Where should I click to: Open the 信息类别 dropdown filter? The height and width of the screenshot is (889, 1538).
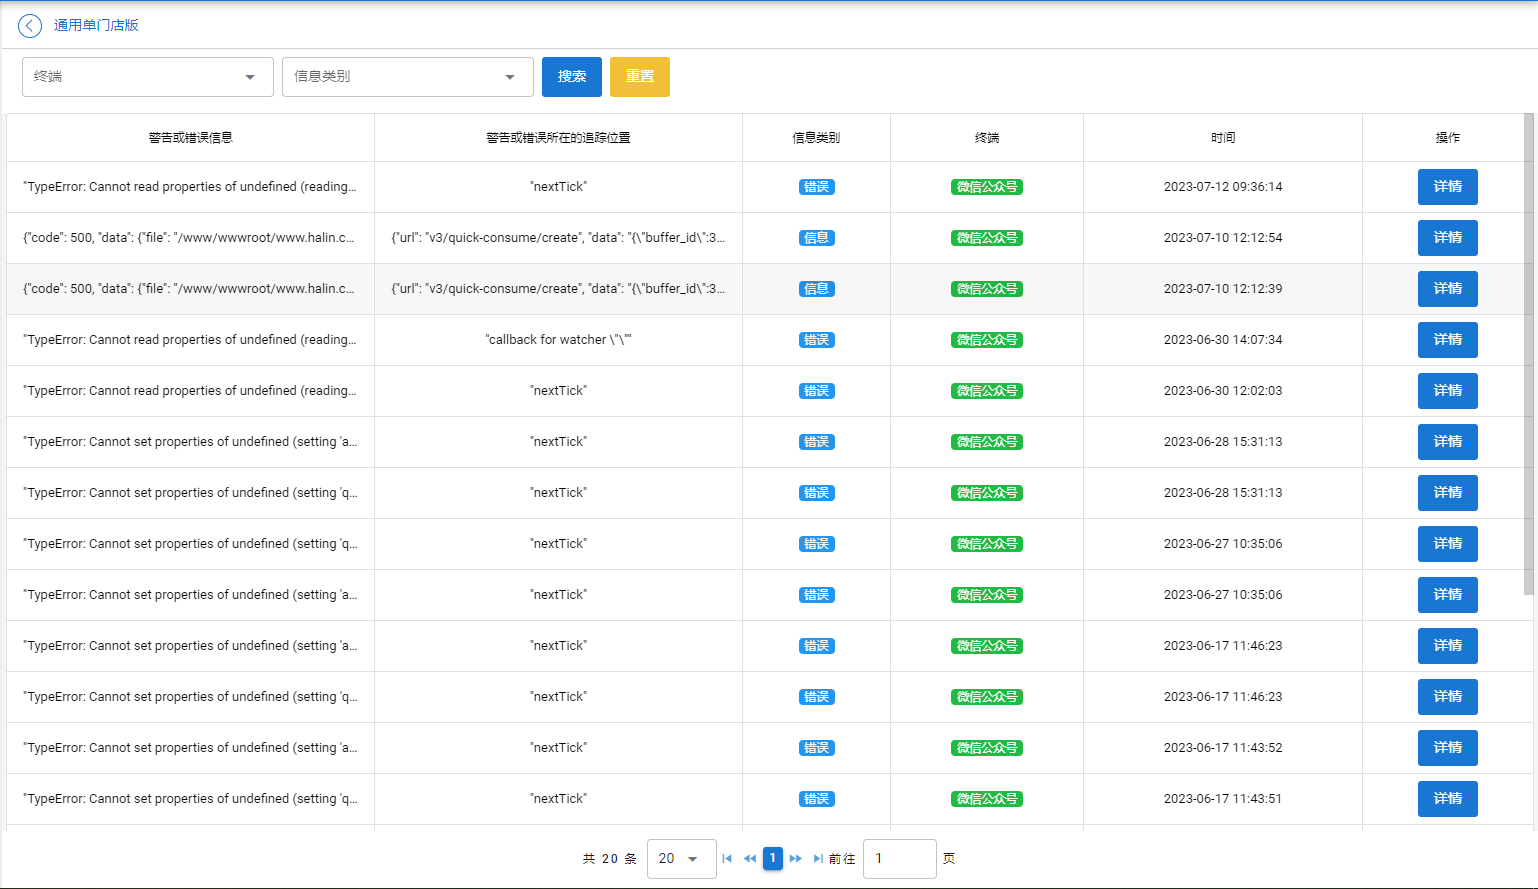tap(408, 77)
